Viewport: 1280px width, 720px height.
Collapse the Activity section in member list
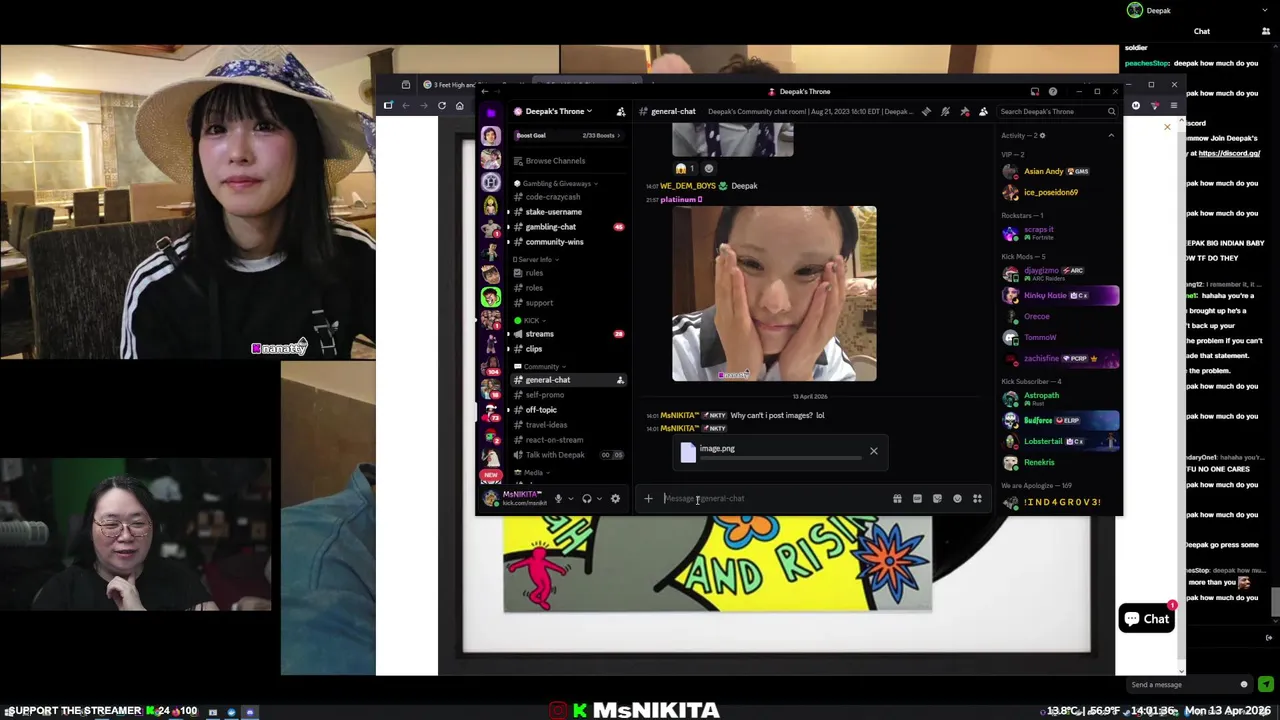point(1110,135)
